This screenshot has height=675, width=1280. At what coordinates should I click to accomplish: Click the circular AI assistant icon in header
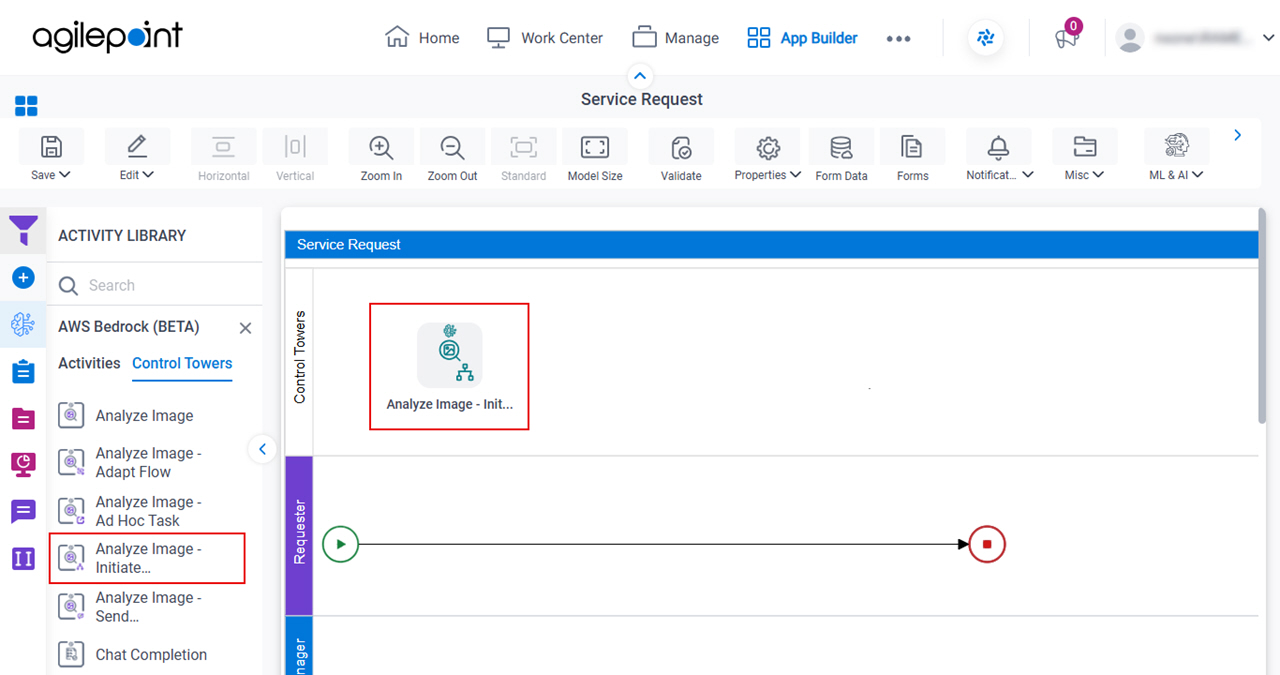point(986,38)
